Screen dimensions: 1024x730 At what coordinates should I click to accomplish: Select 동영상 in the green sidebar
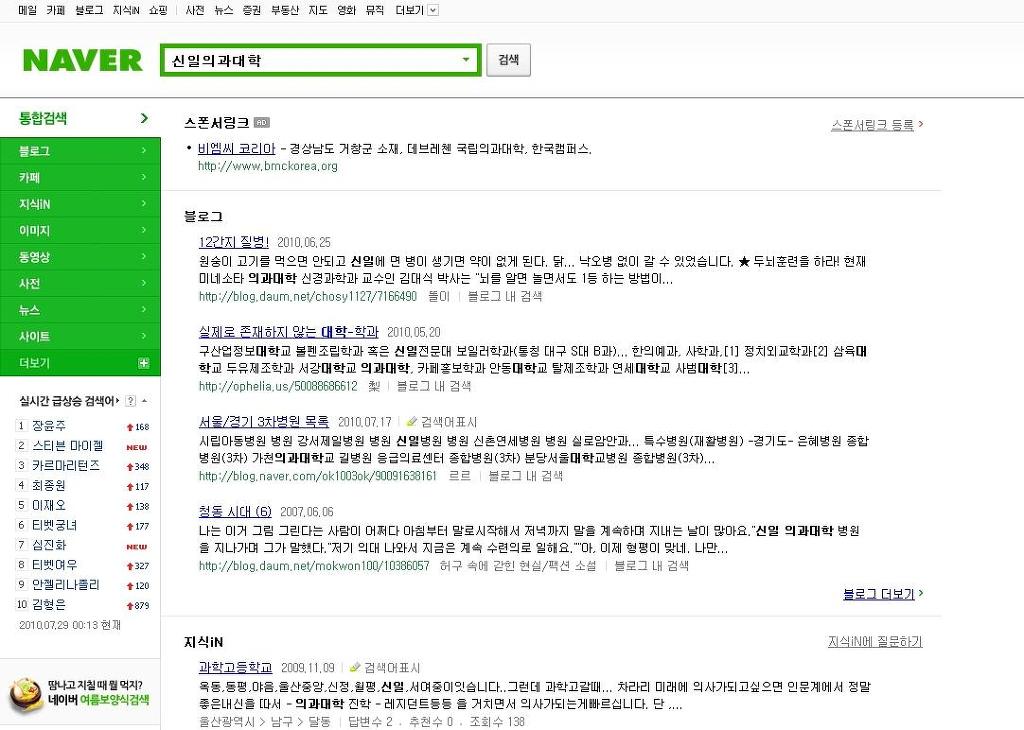pyautogui.click(x=80, y=257)
